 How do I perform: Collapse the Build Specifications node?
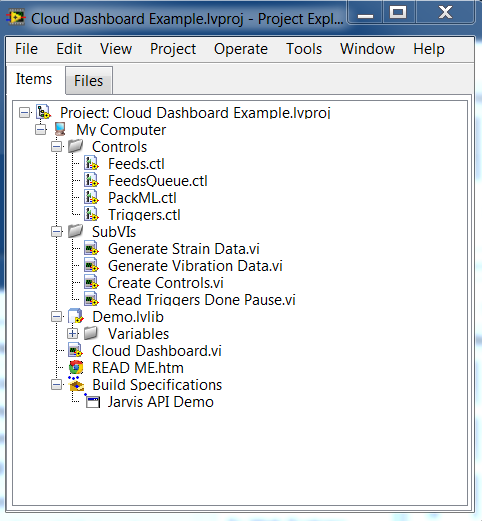click(56, 385)
